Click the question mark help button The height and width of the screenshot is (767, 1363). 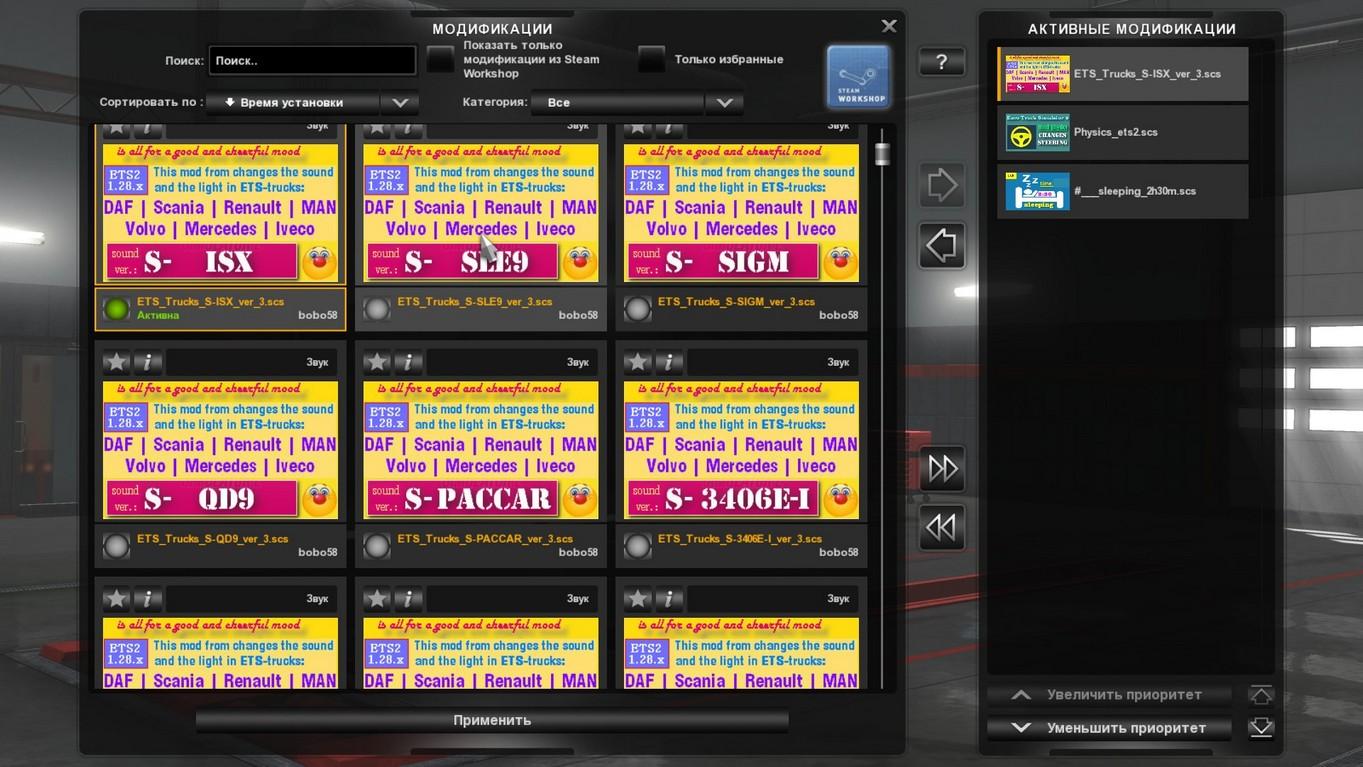tap(941, 62)
